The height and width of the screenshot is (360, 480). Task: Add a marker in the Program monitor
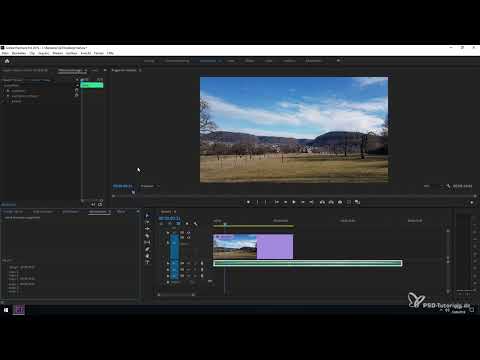[x=248, y=202]
